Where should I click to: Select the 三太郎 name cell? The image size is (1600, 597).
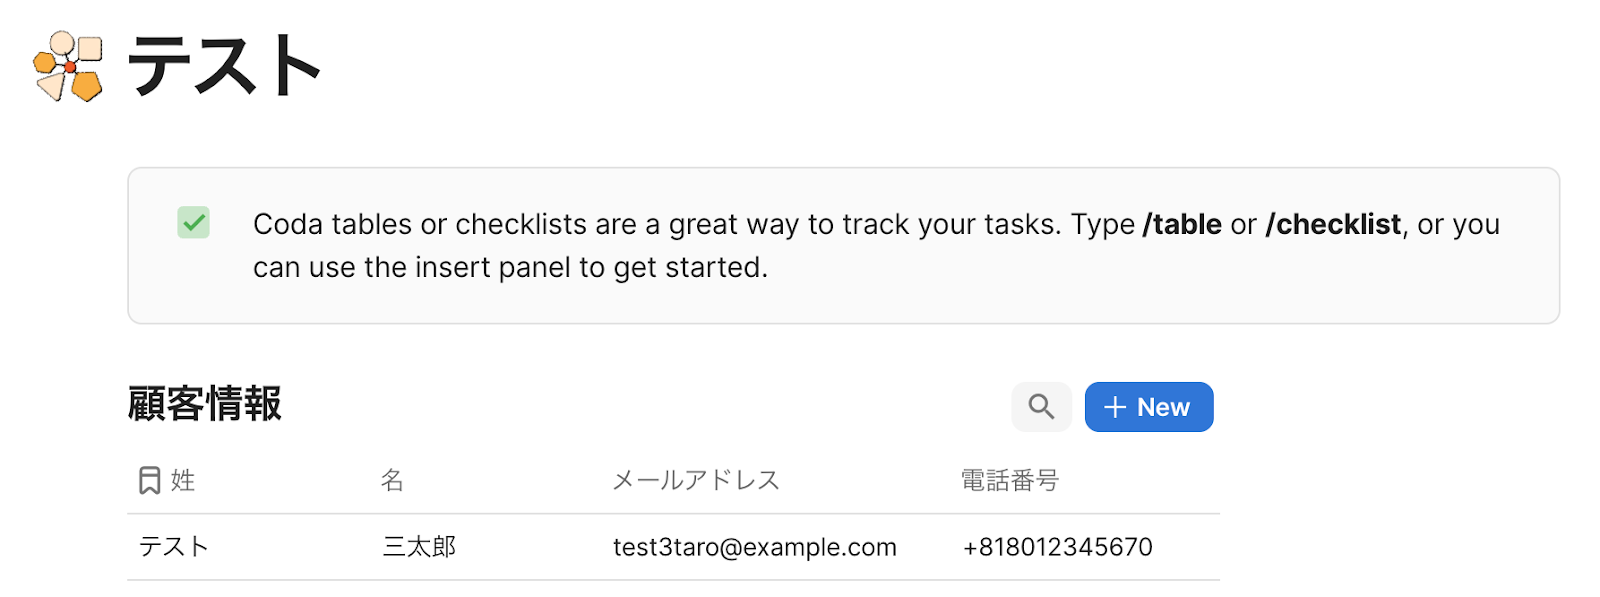coord(419,547)
